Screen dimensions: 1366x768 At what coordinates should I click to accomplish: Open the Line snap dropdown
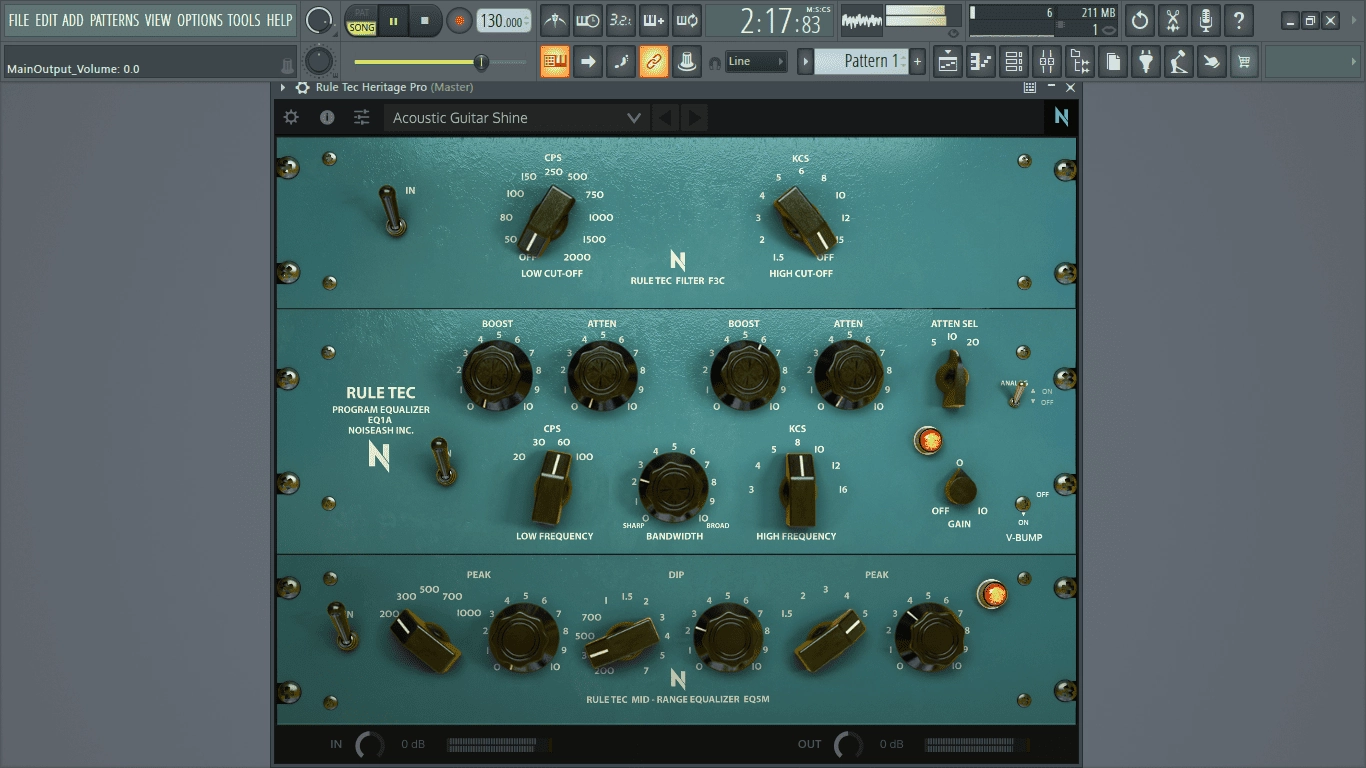click(756, 62)
